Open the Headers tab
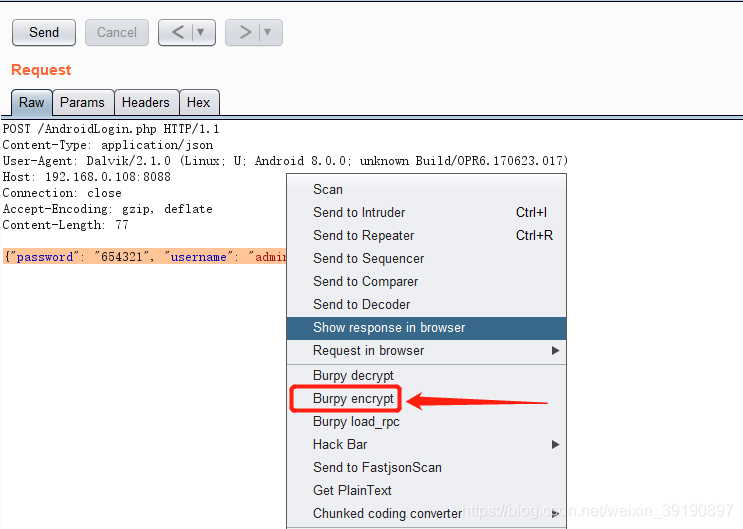 coord(146,102)
